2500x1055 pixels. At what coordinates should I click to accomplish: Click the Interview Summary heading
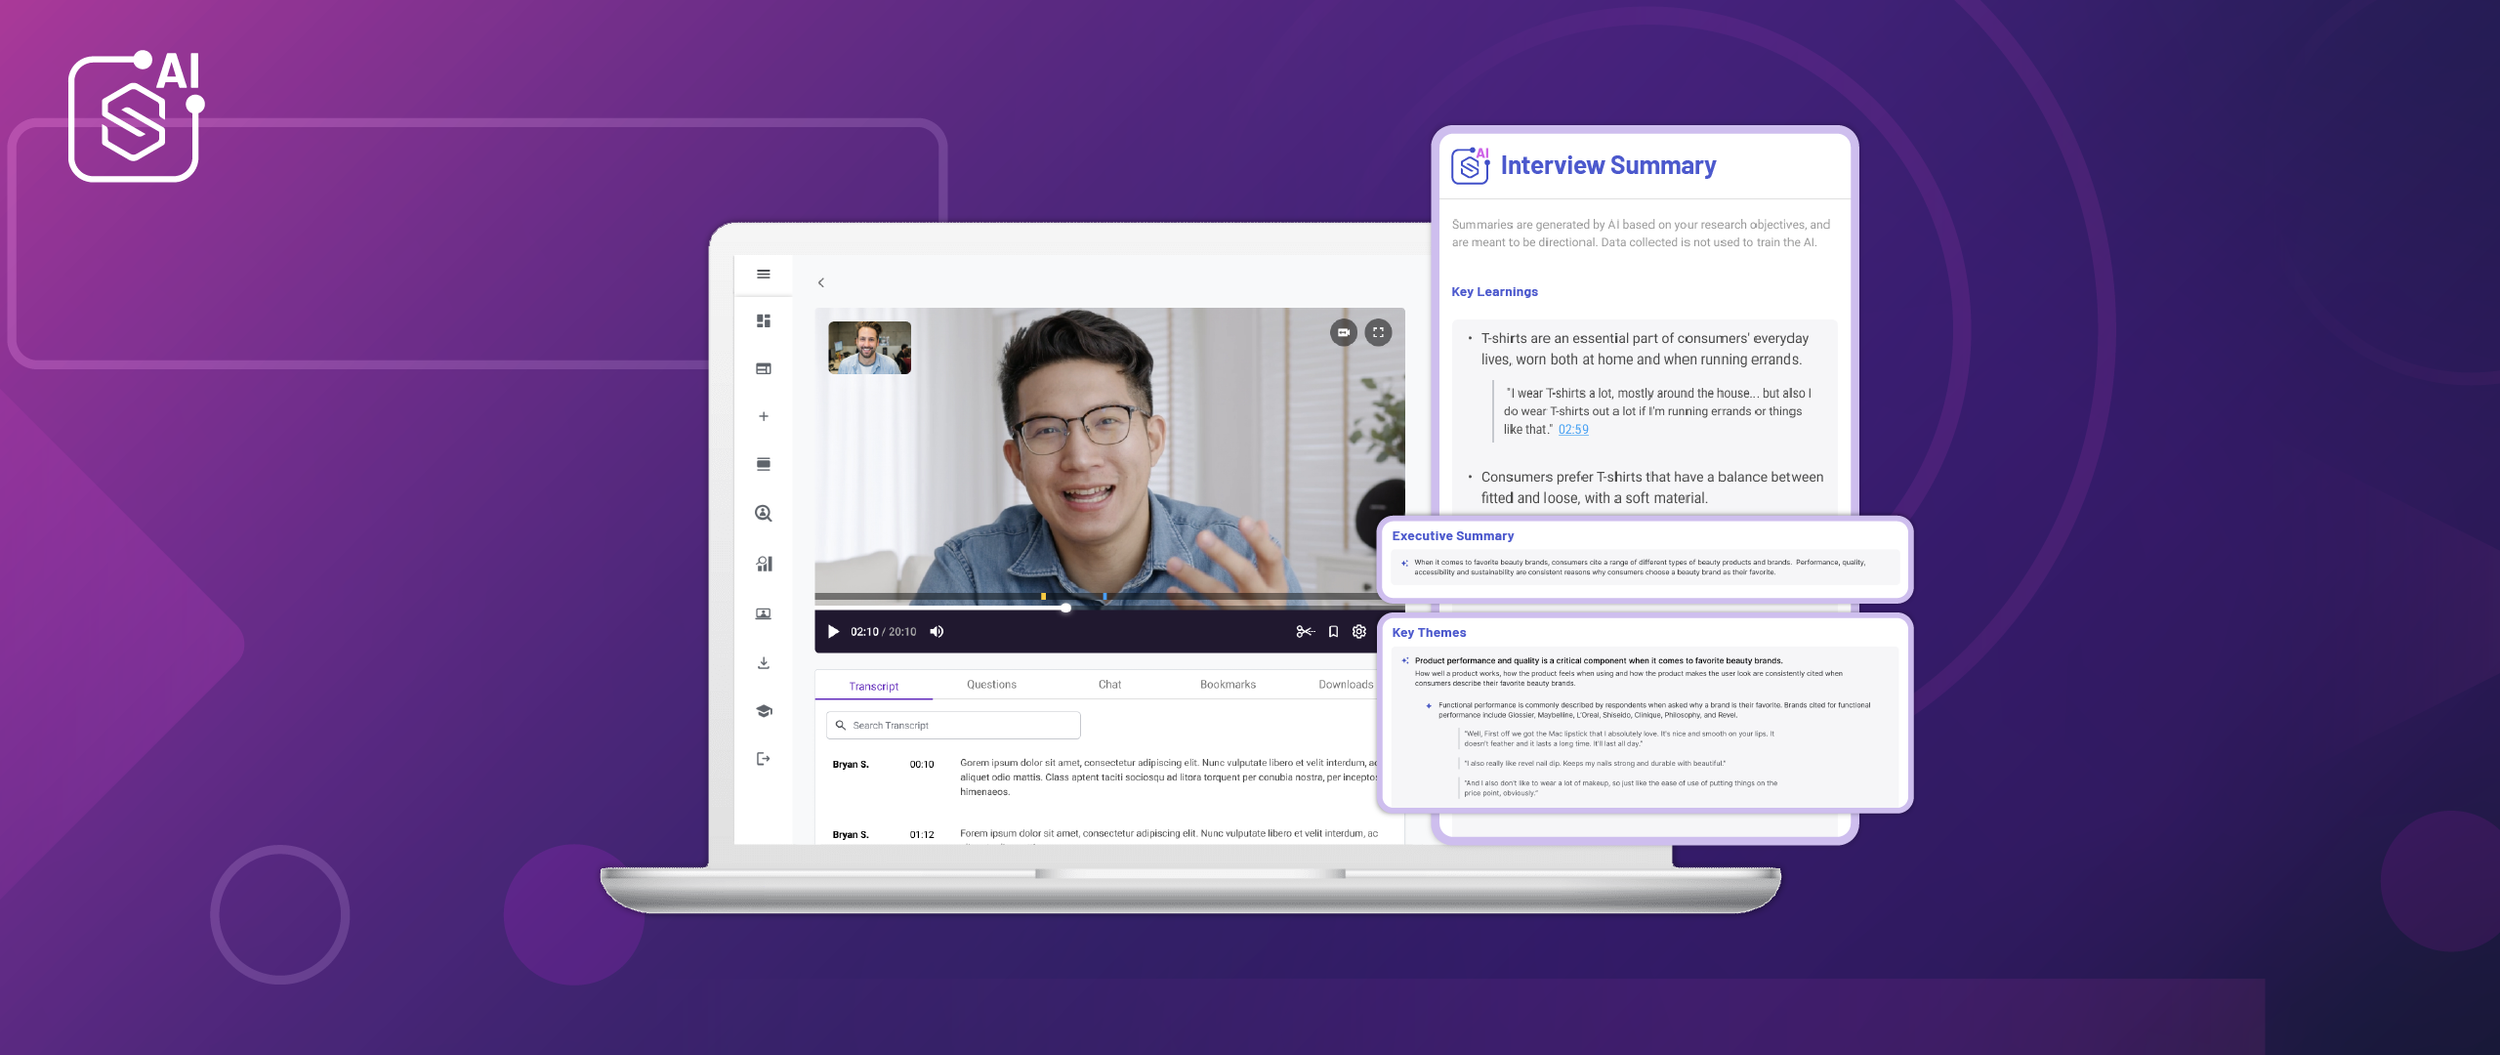pos(1608,165)
